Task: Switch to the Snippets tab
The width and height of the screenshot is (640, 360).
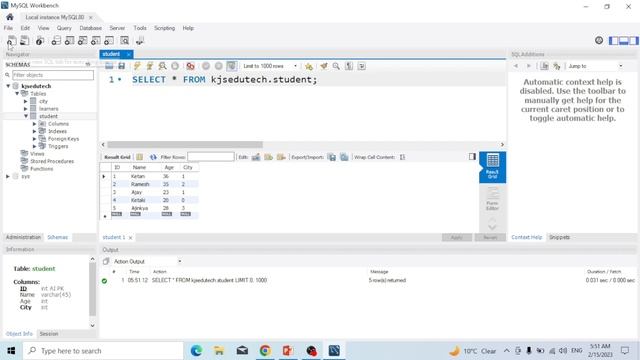Action: pyautogui.click(x=559, y=237)
